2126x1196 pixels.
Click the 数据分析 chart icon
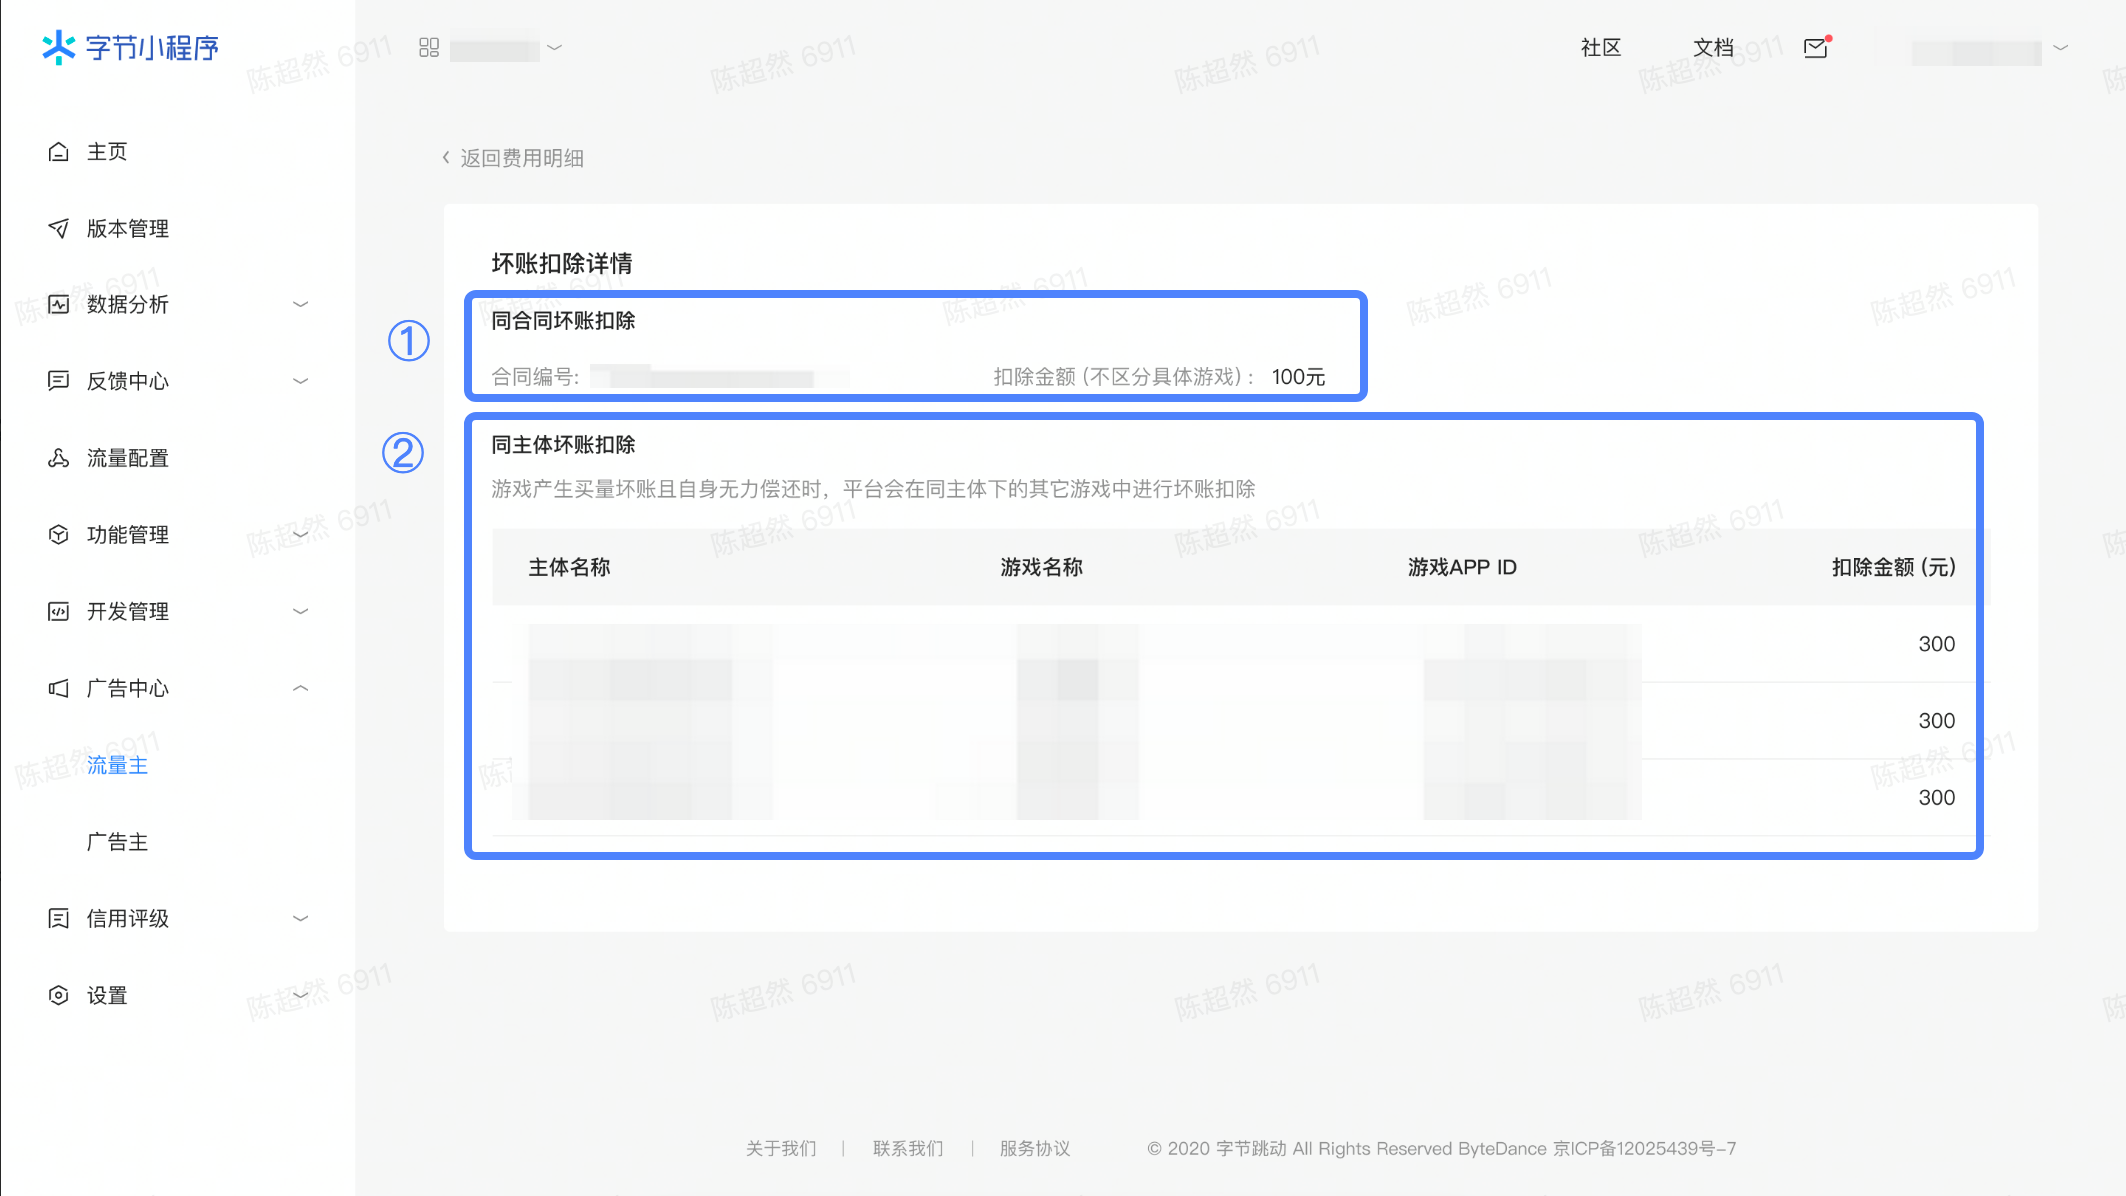coord(59,304)
